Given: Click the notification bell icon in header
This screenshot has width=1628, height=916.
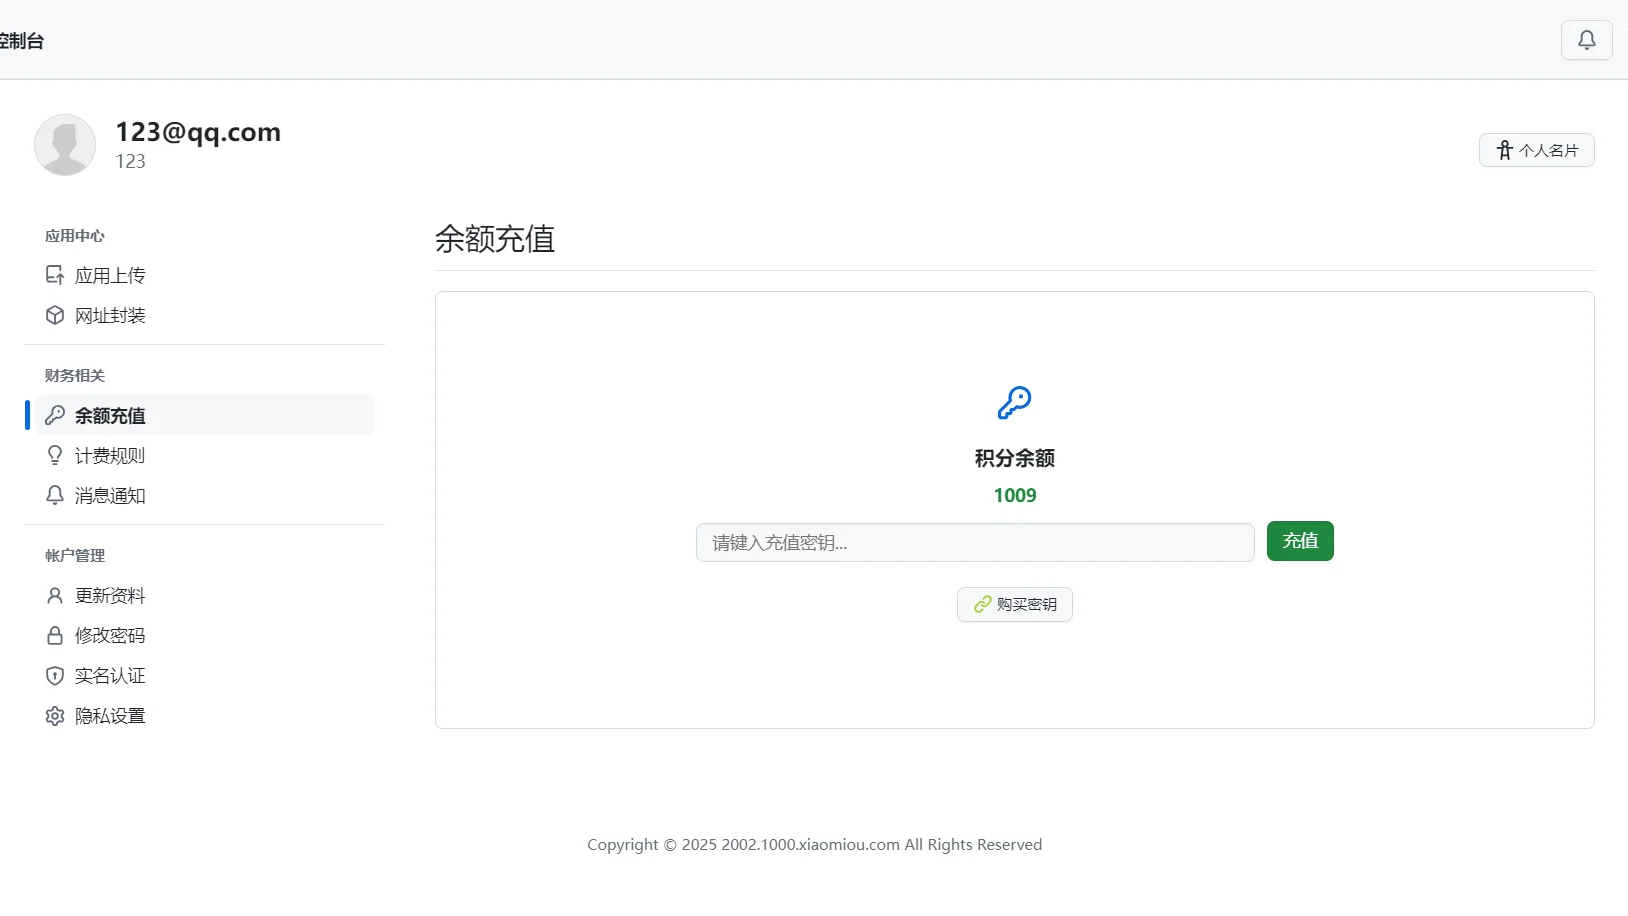Looking at the screenshot, I should point(1586,40).
